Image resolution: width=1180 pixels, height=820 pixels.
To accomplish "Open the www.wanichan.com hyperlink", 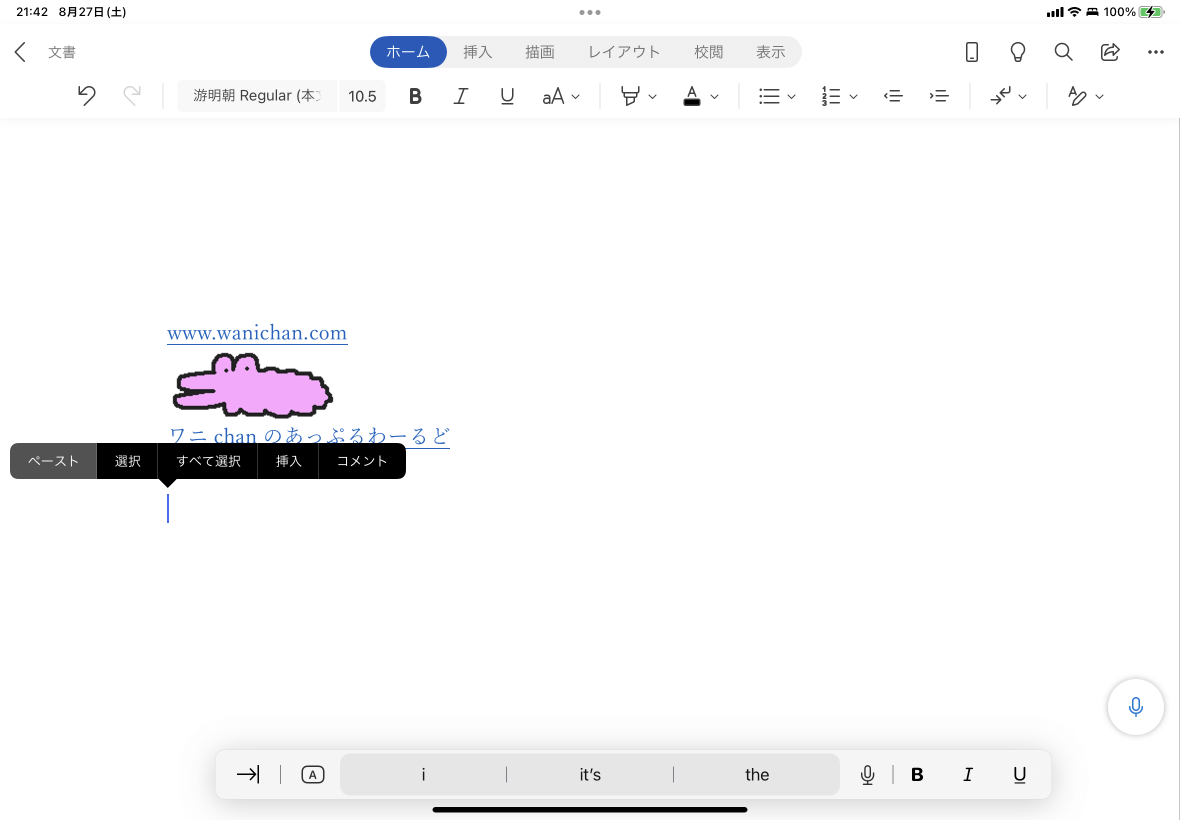I will point(257,333).
